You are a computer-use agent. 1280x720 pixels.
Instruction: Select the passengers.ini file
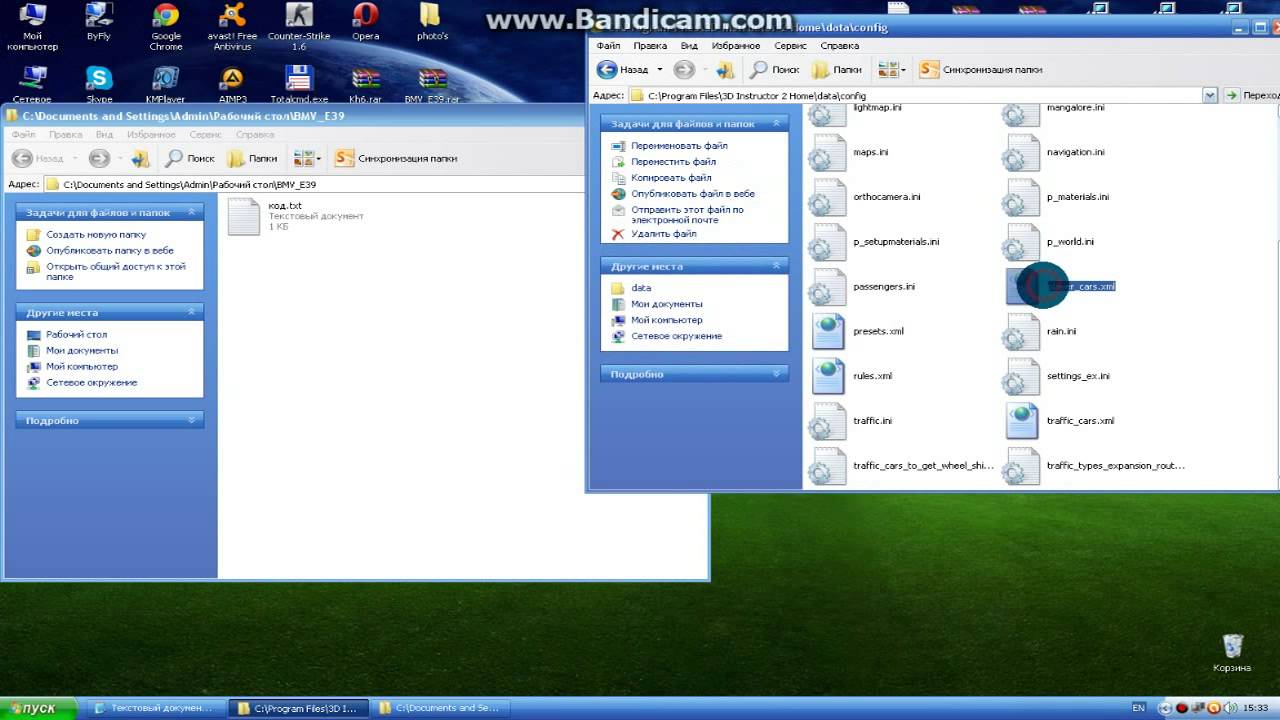[863, 287]
